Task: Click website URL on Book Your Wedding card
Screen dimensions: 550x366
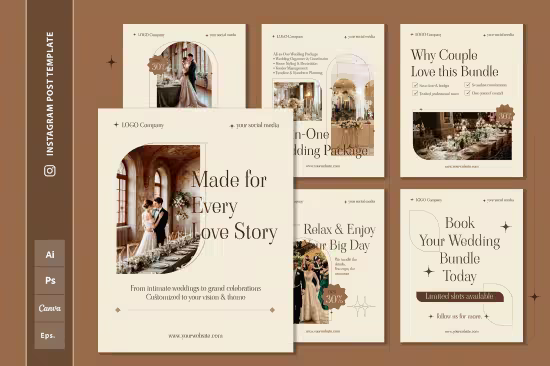Action: point(462,331)
